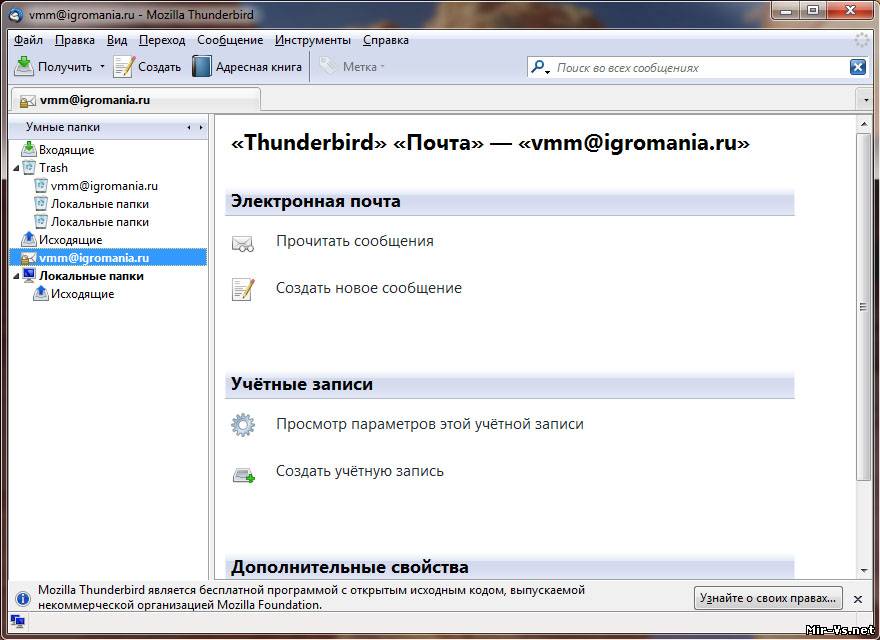Click the vertical scrollbar thumb

864,307
